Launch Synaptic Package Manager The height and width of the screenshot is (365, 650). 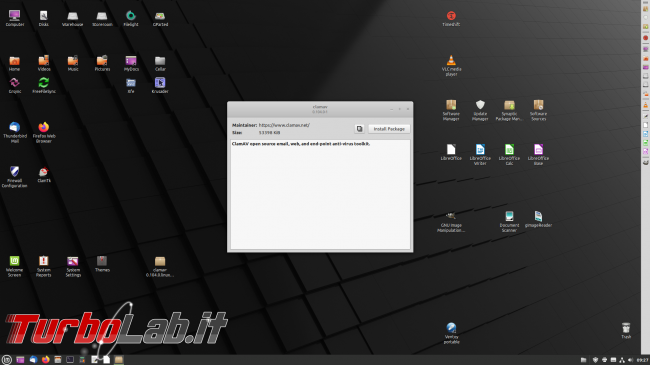tap(509, 110)
